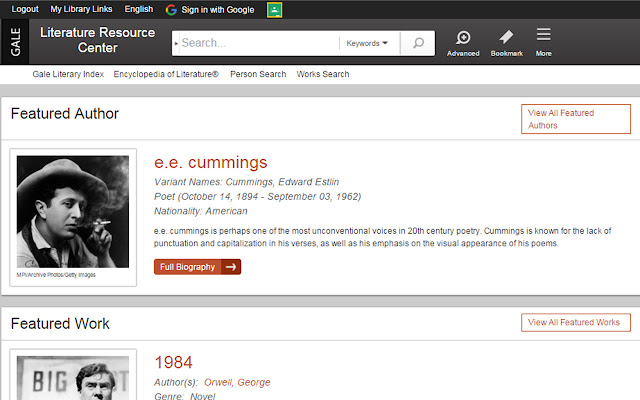Click View All Featured Works button
640x400 pixels.
(x=576, y=322)
